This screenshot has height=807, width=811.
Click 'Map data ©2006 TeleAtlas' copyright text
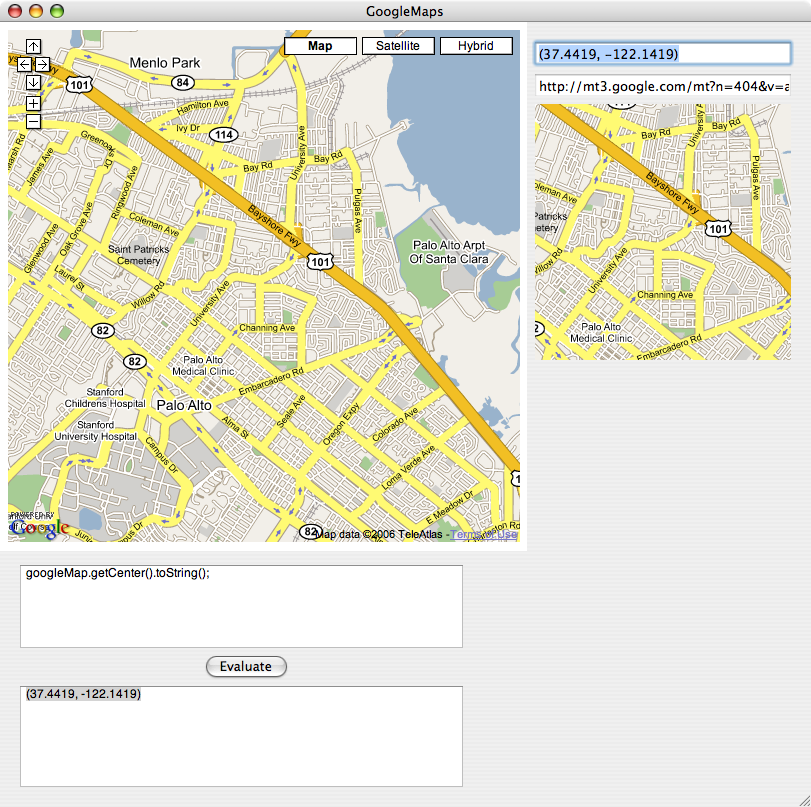(x=380, y=534)
